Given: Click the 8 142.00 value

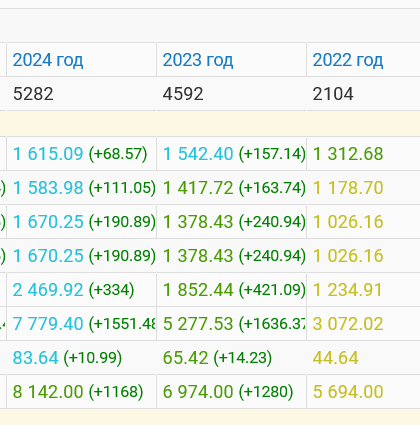Looking at the screenshot, I should (x=48, y=392).
